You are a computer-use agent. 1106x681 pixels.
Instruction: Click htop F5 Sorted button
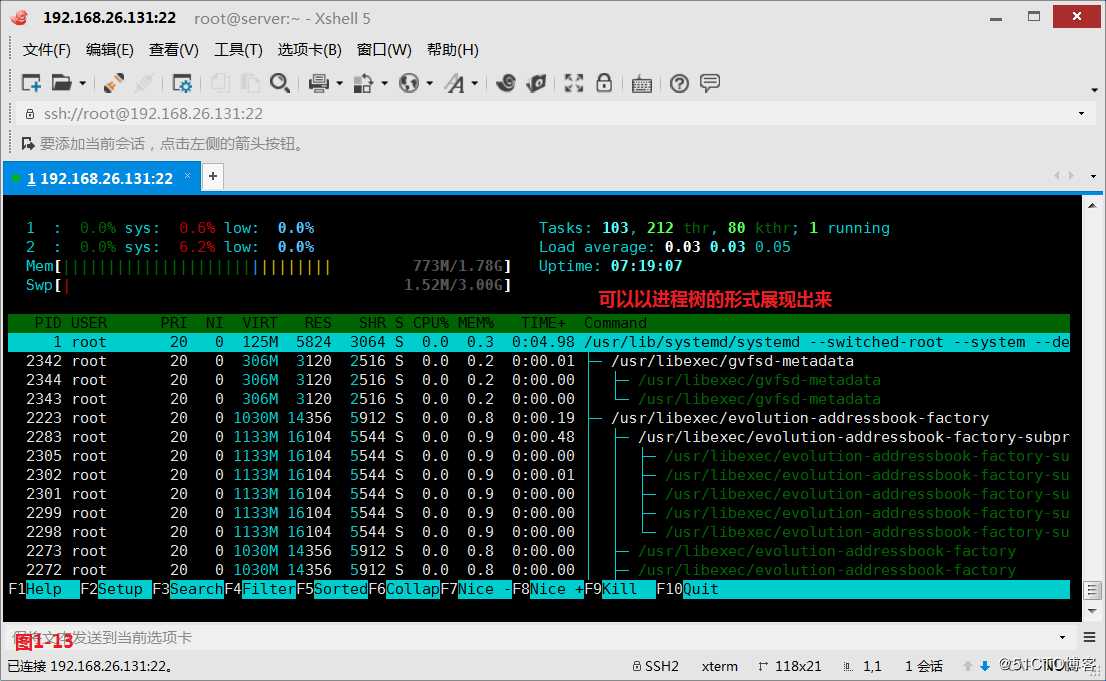click(332, 589)
